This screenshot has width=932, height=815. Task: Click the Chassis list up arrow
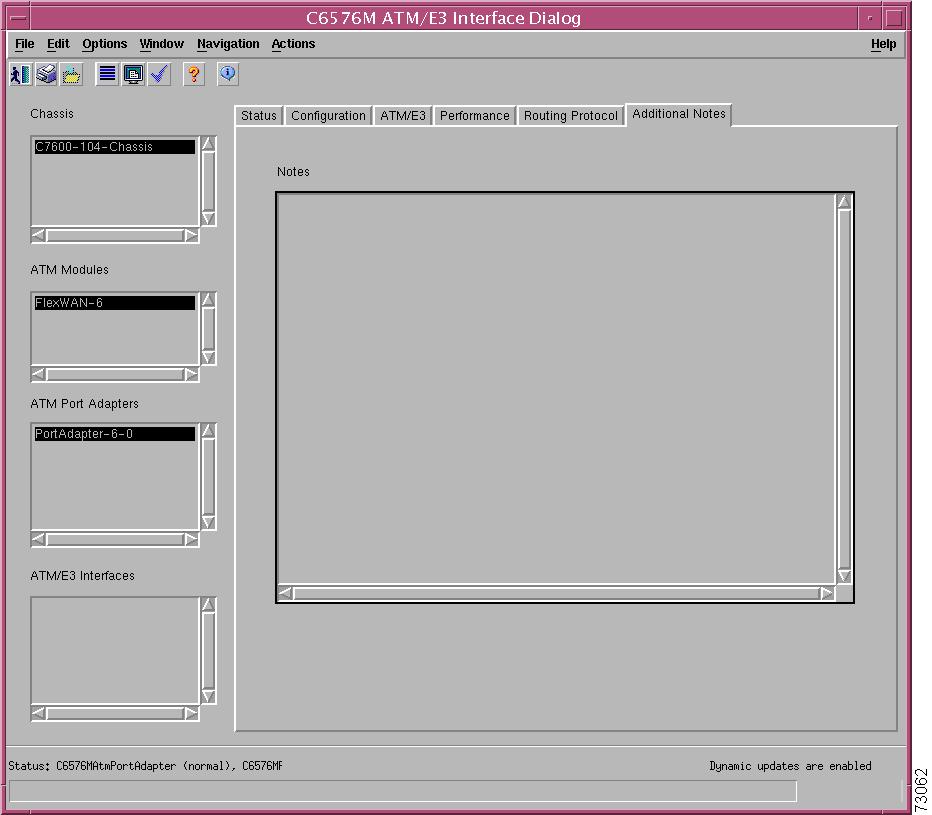pos(208,144)
